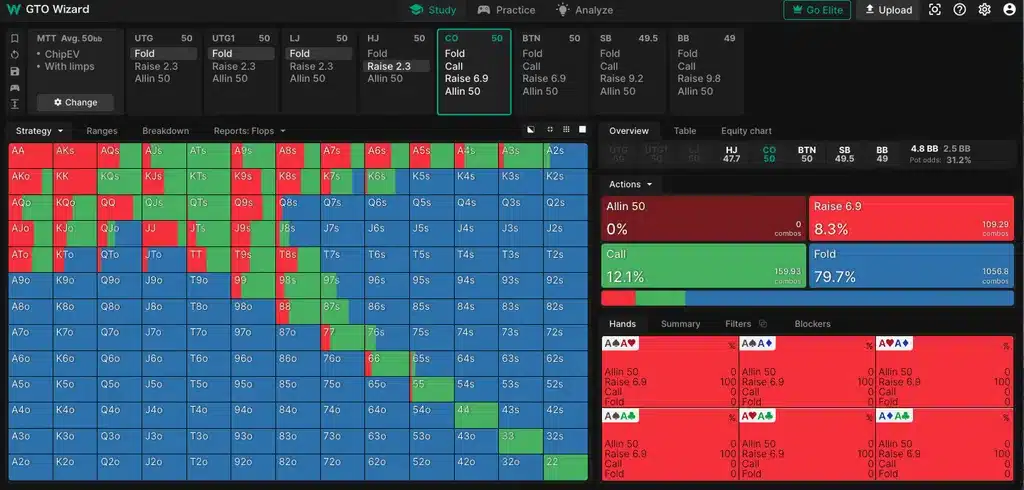Open the help question mark icon

pos(959,10)
